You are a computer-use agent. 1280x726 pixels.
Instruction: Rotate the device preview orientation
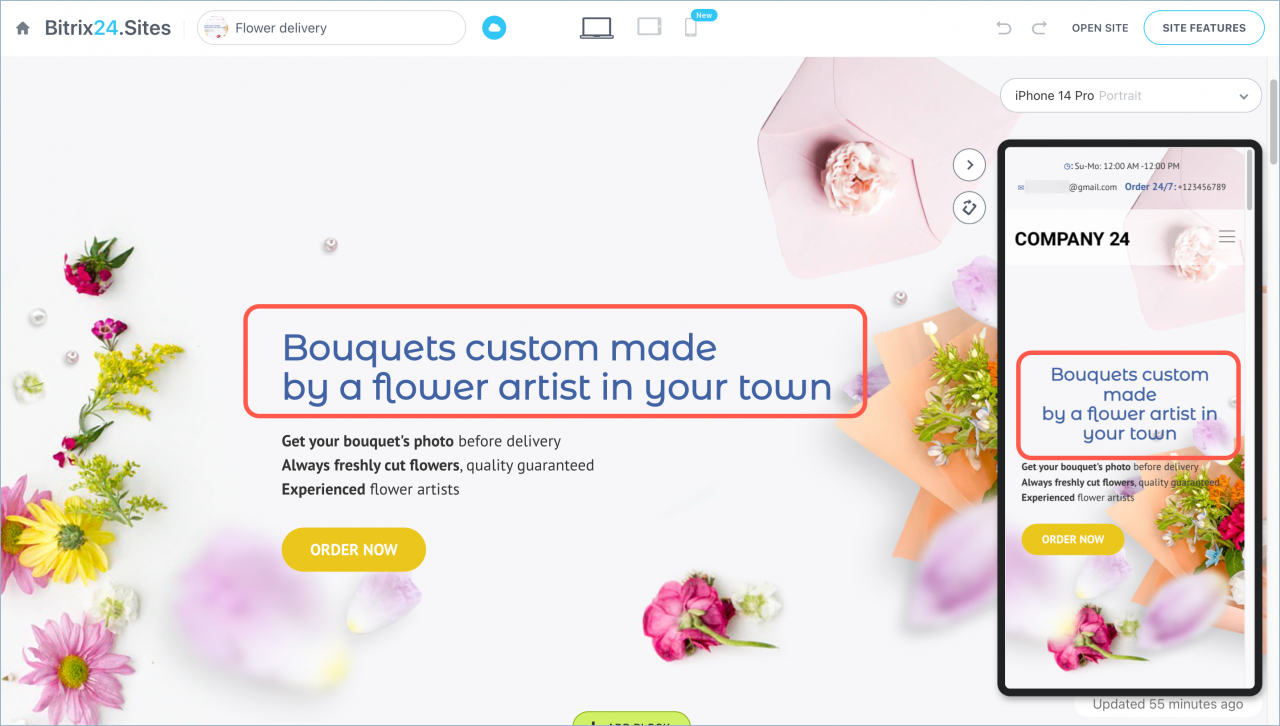click(x=969, y=208)
